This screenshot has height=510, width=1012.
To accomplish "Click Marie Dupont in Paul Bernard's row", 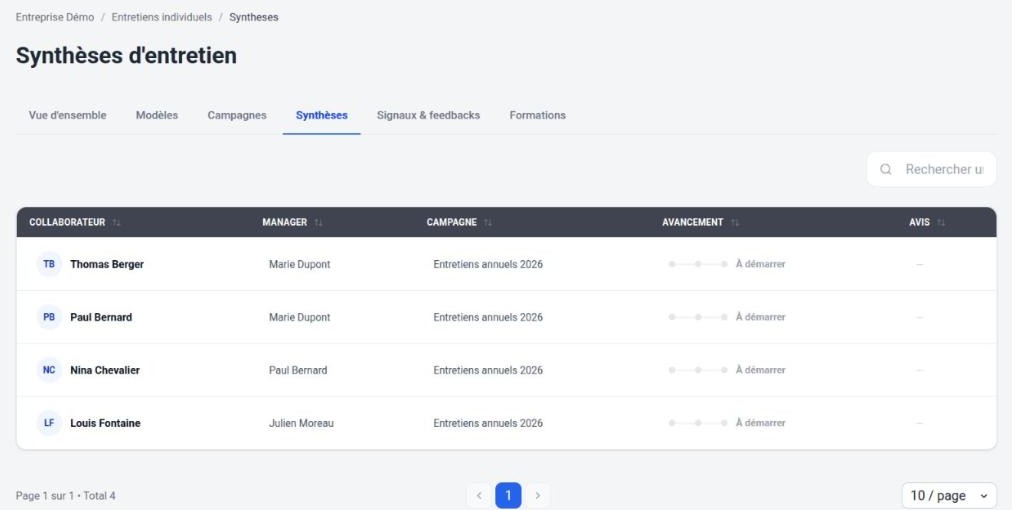I will [299, 317].
